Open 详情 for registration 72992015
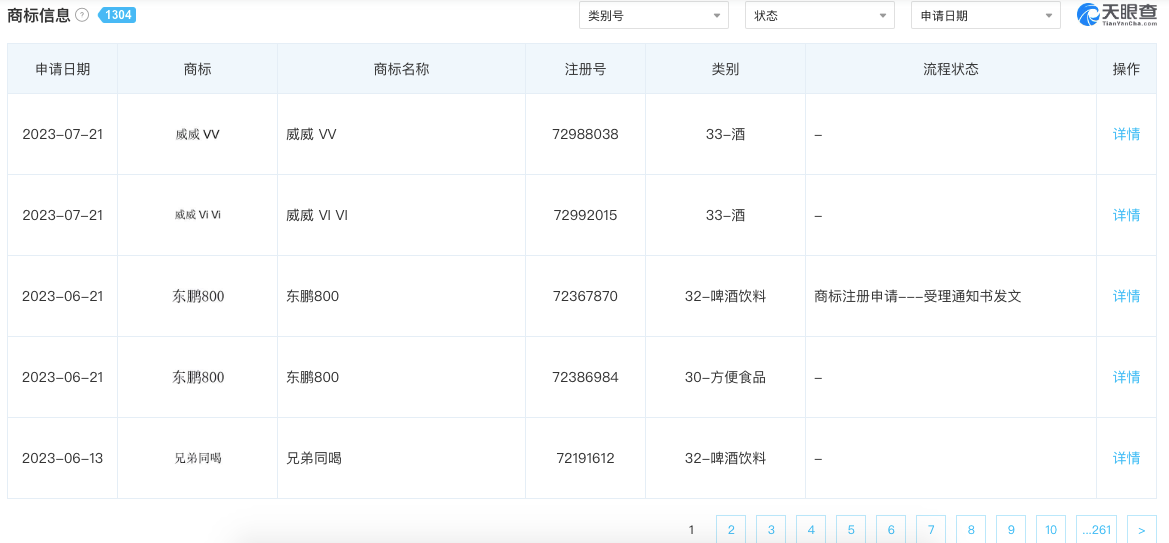 pyautogui.click(x=1126, y=215)
